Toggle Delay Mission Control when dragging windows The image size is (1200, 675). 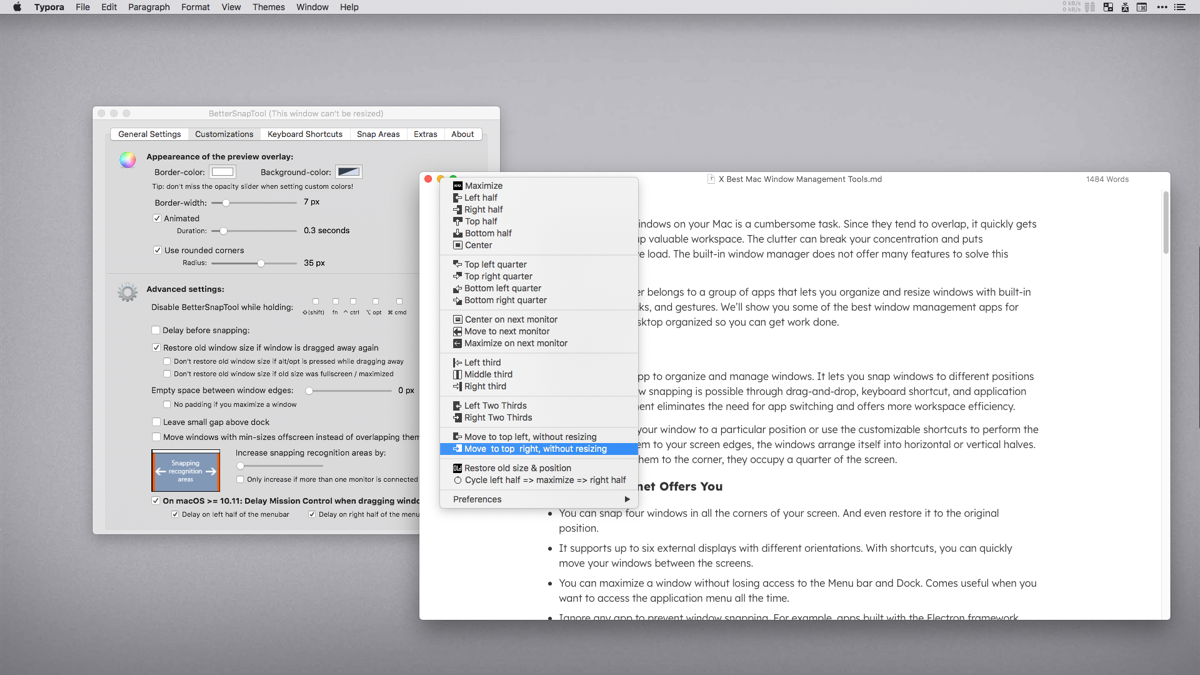pyautogui.click(x=155, y=500)
